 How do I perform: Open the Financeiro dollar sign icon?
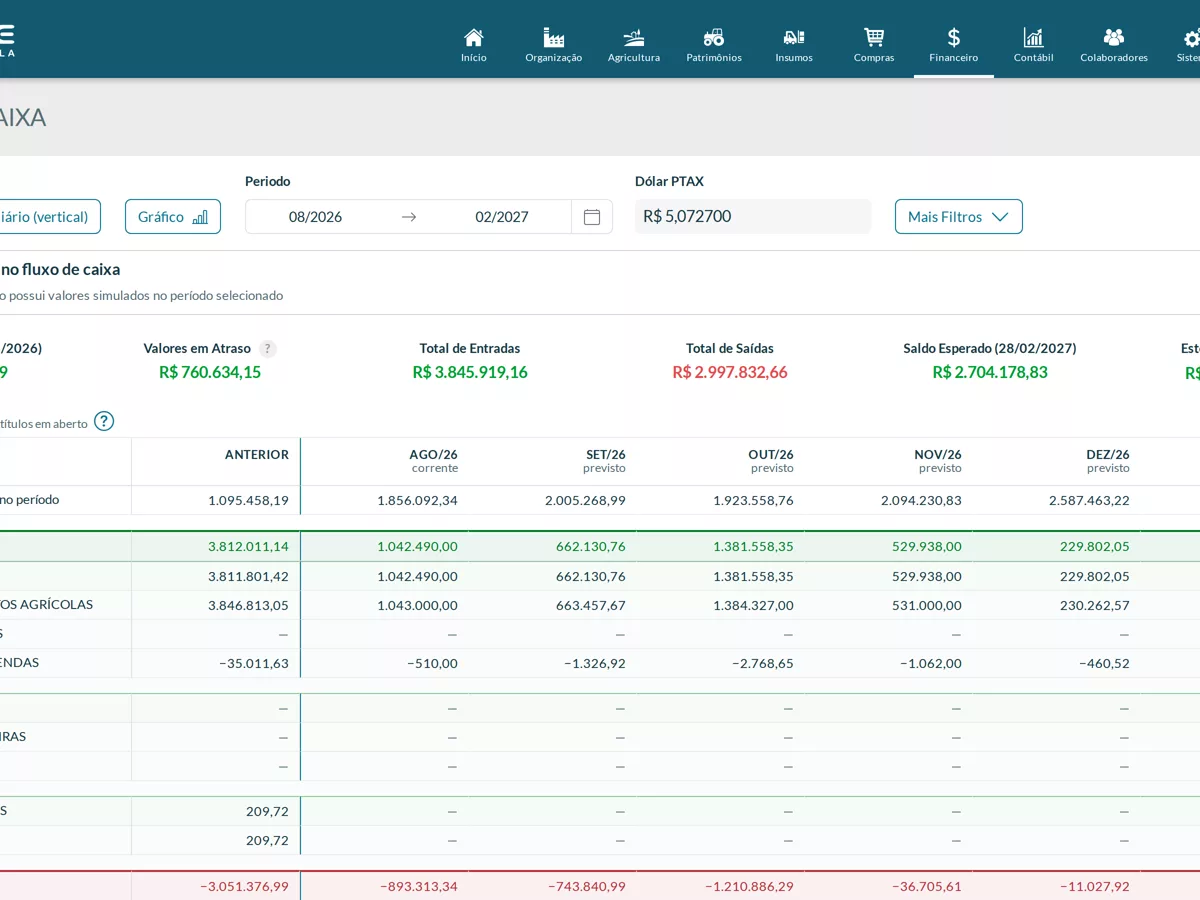point(954,38)
